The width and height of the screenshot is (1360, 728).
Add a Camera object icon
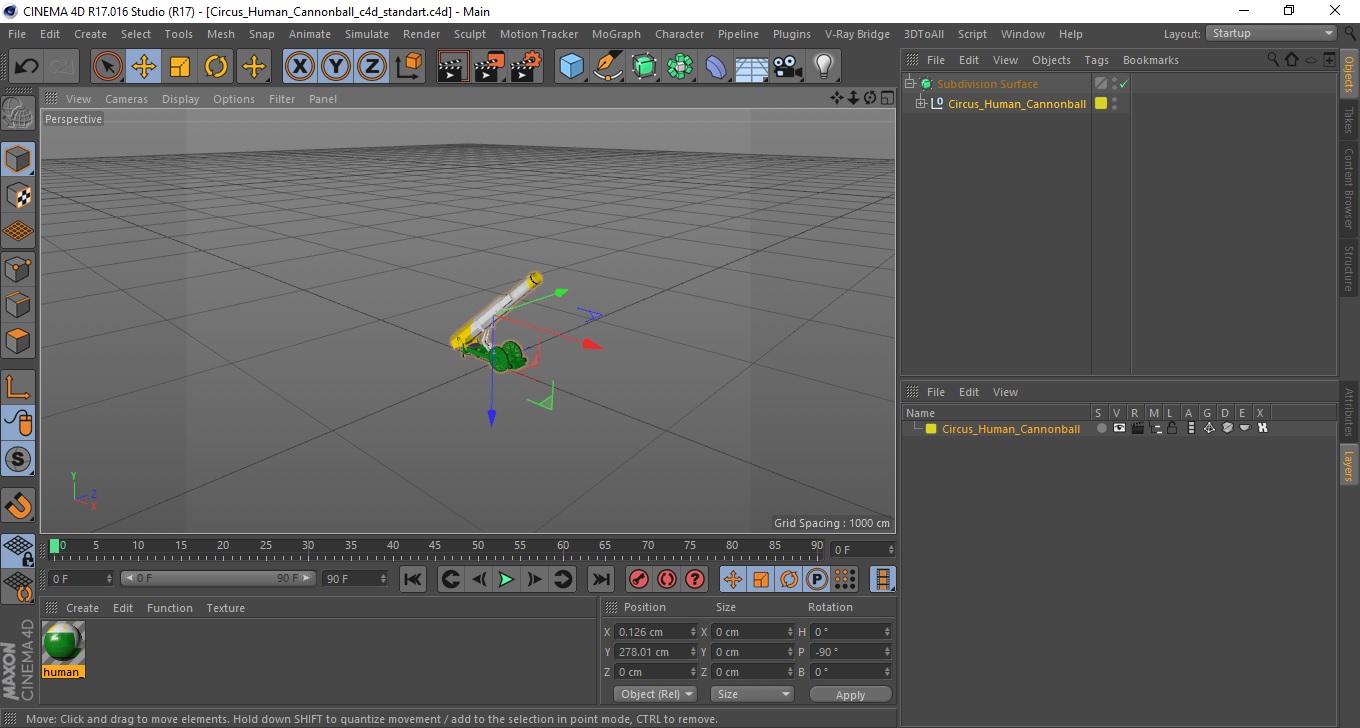[x=788, y=67]
